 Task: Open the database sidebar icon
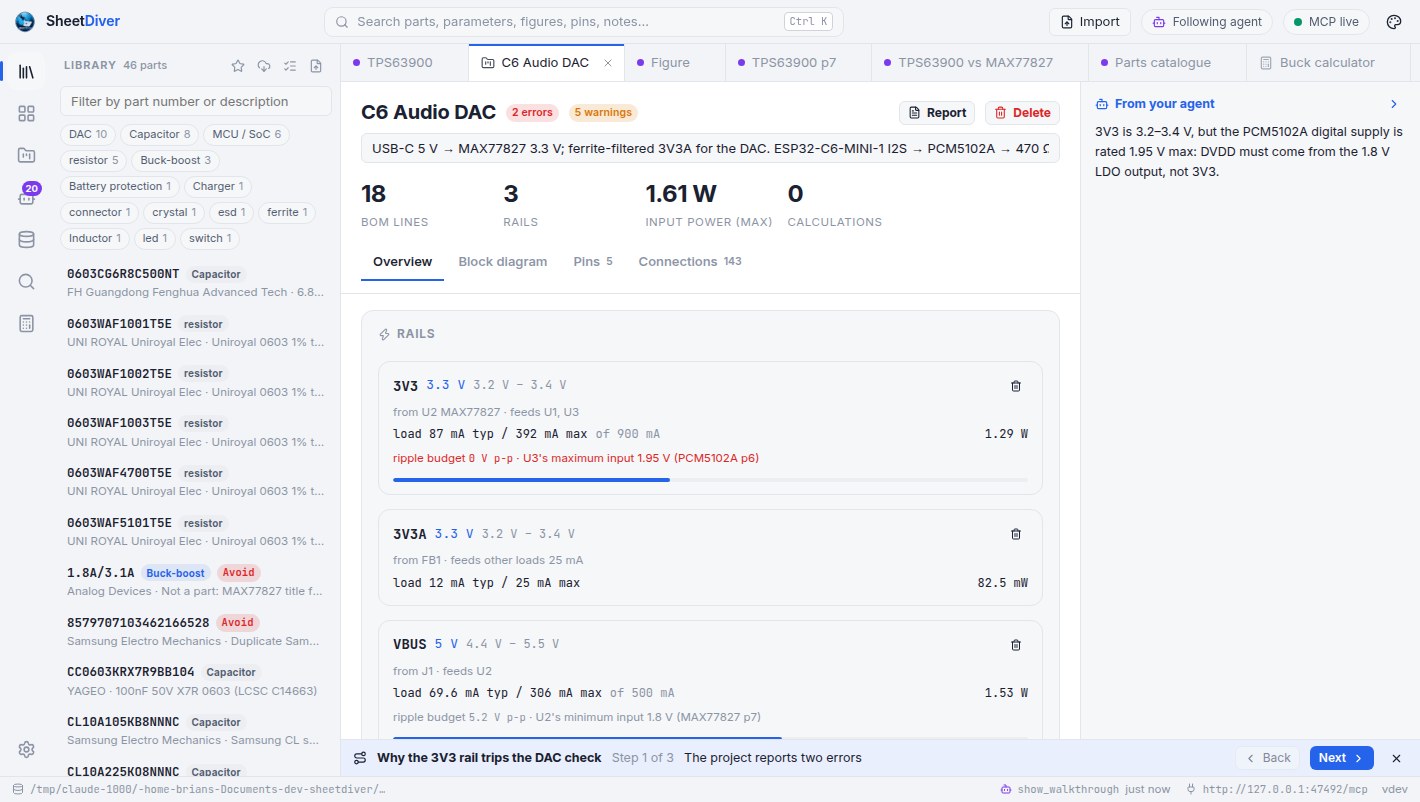[27, 239]
